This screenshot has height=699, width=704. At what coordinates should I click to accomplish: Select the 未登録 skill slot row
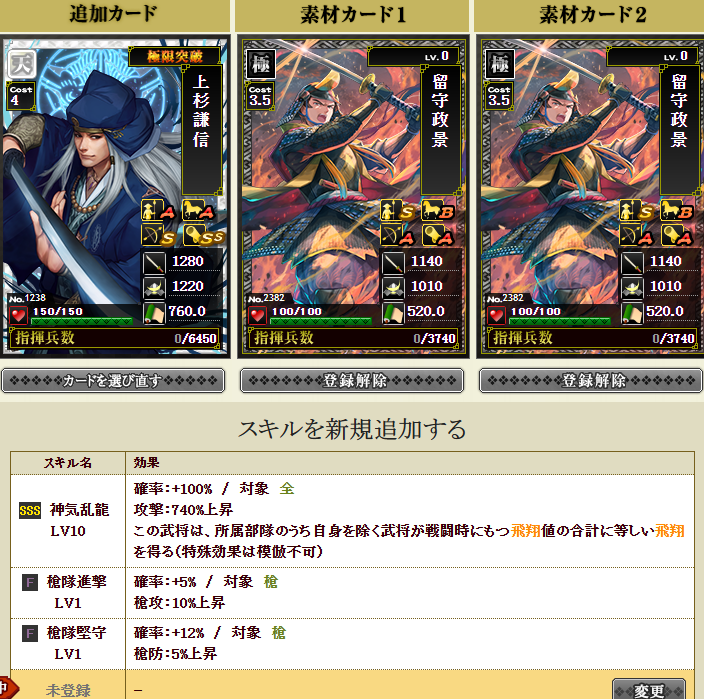(352, 684)
